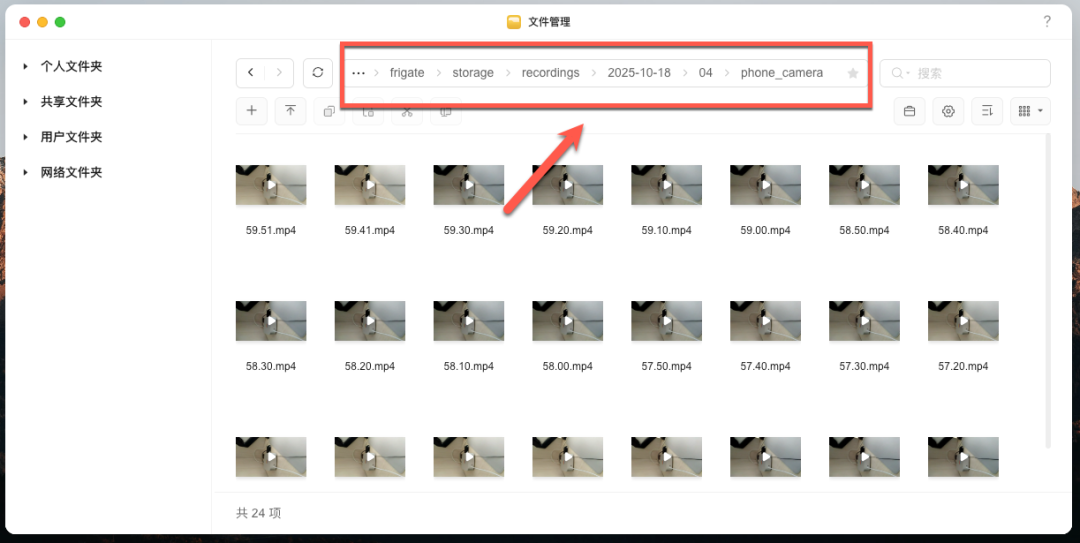Select the 用户文件夹 tree item

[x=71, y=136]
